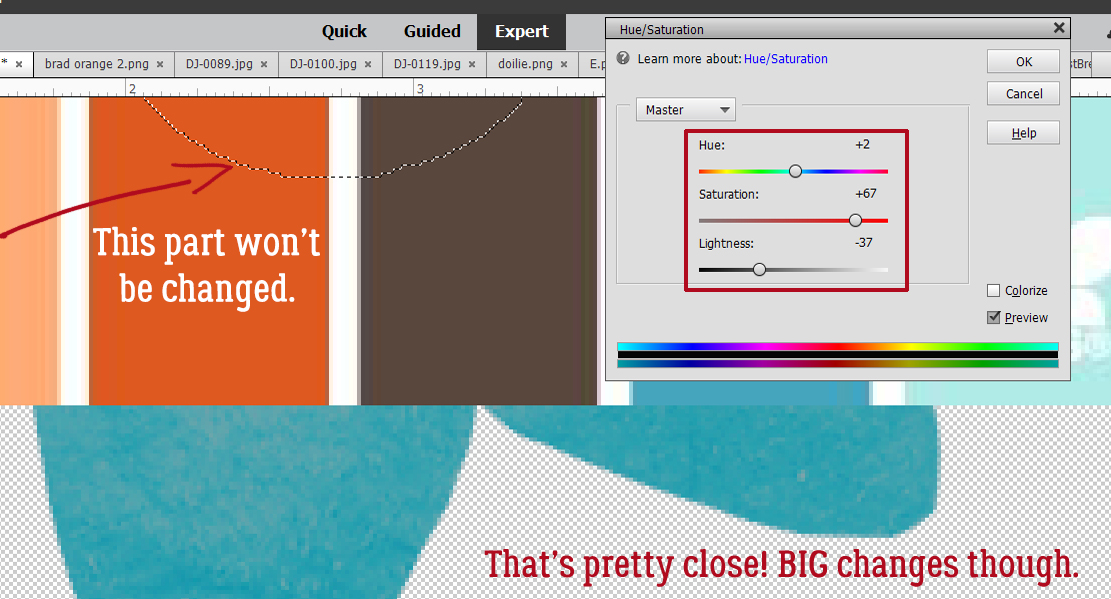The height and width of the screenshot is (599, 1111).
Task: Click the Lightness value -37 field
Action: click(863, 242)
